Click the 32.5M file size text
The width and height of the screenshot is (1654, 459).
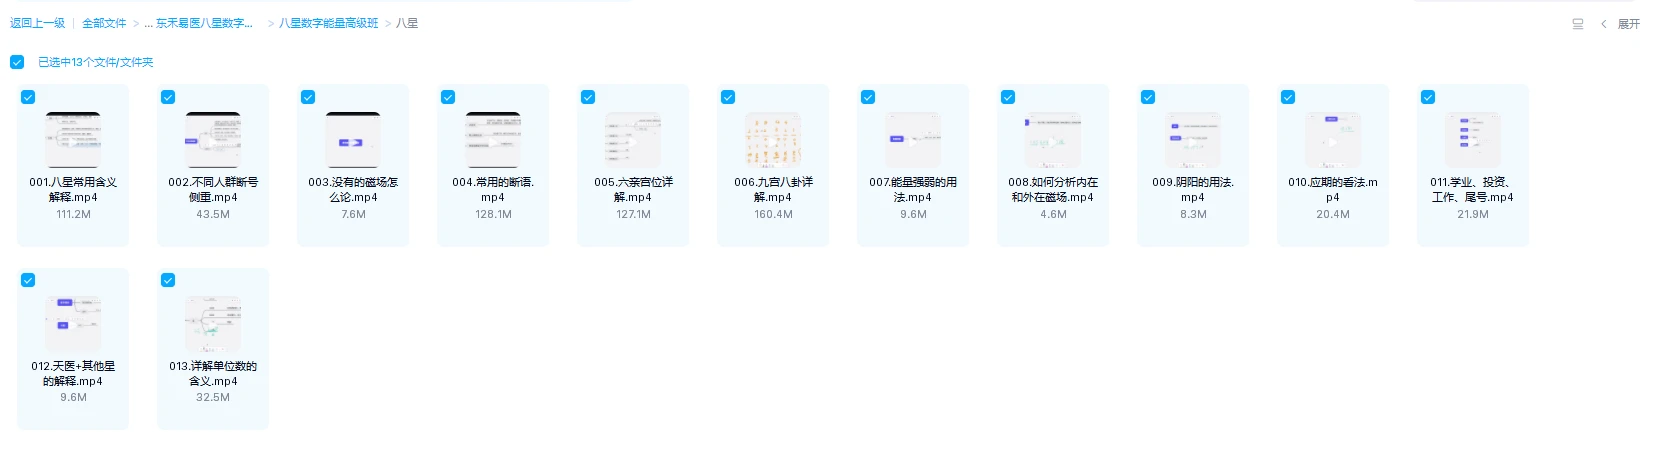213,397
